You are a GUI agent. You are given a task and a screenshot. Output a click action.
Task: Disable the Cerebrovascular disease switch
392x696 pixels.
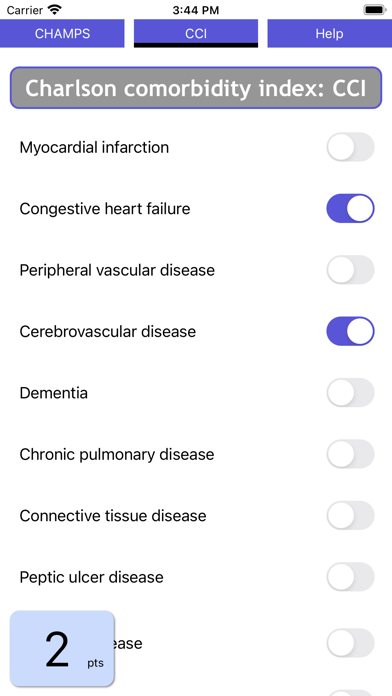pyautogui.click(x=350, y=331)
